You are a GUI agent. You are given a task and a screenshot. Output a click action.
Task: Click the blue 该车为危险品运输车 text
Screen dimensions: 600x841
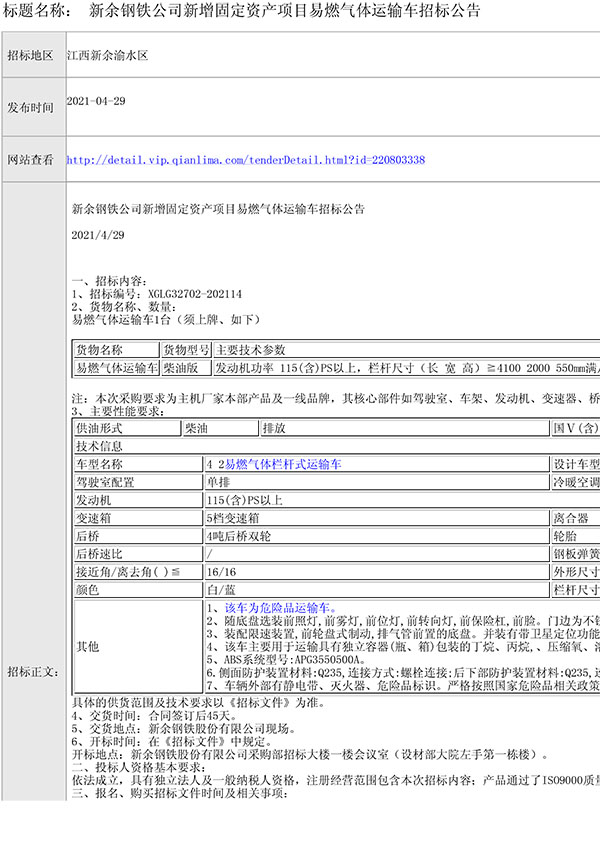282,608
